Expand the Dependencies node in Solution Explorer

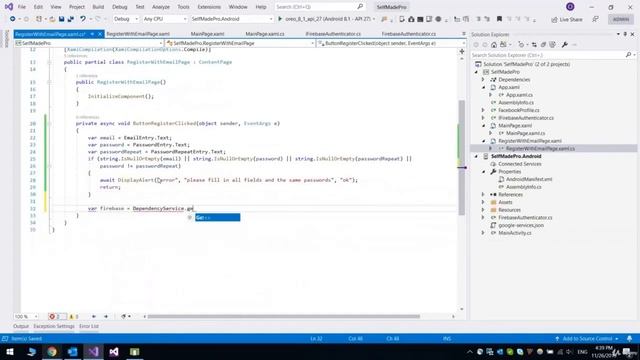click(483, 80)
